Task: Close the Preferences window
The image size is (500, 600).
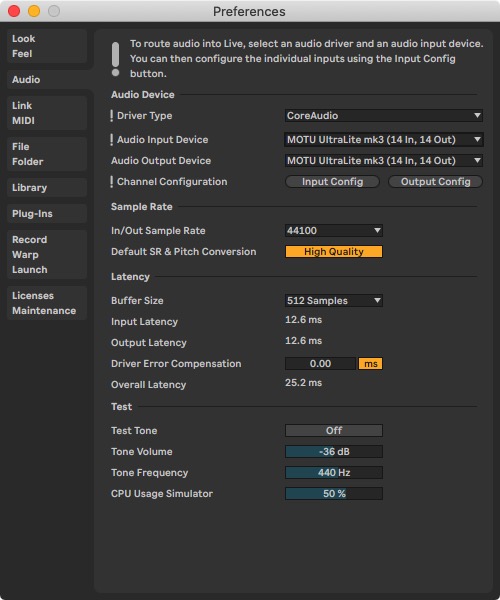Action: [x=14, y=11]
